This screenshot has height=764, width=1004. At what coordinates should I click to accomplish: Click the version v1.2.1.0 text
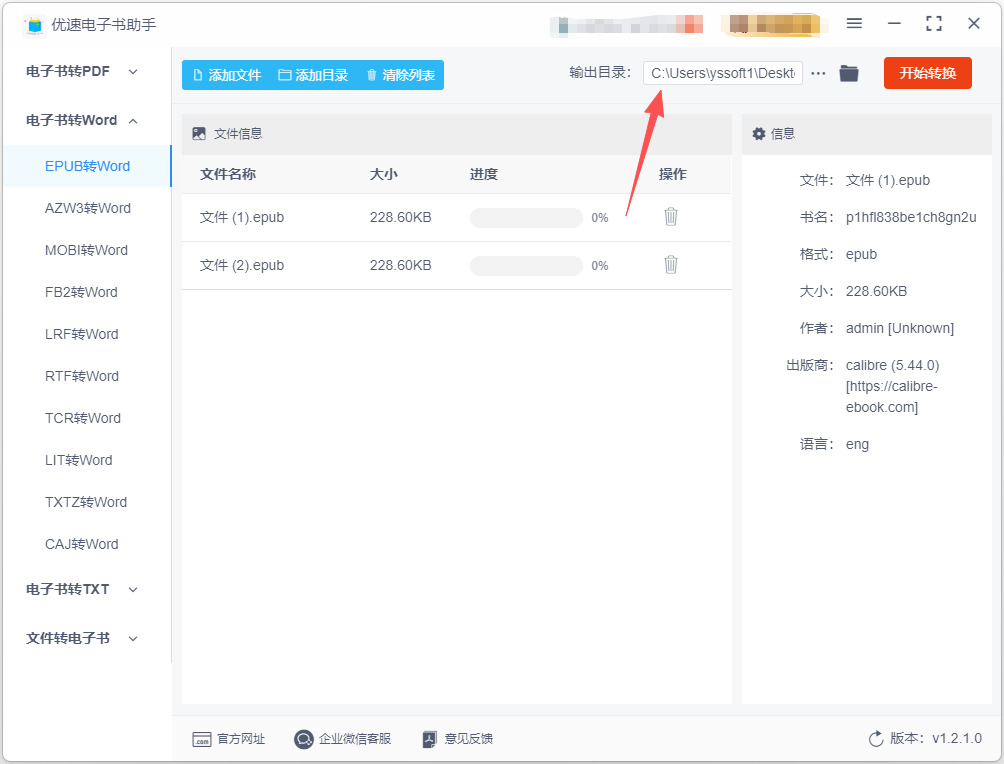coord(957,738)
